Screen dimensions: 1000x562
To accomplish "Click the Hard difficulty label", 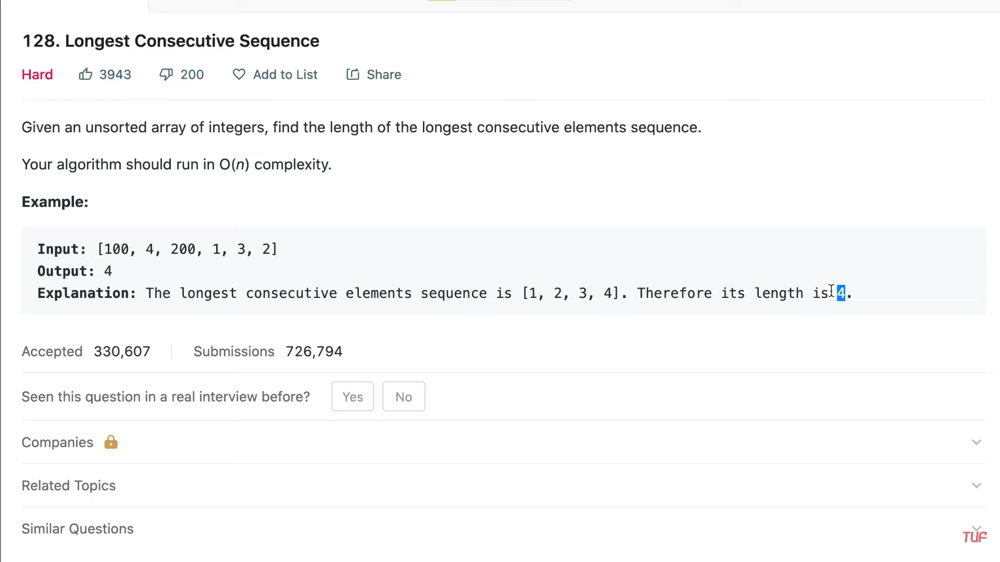I will point(37,75).
